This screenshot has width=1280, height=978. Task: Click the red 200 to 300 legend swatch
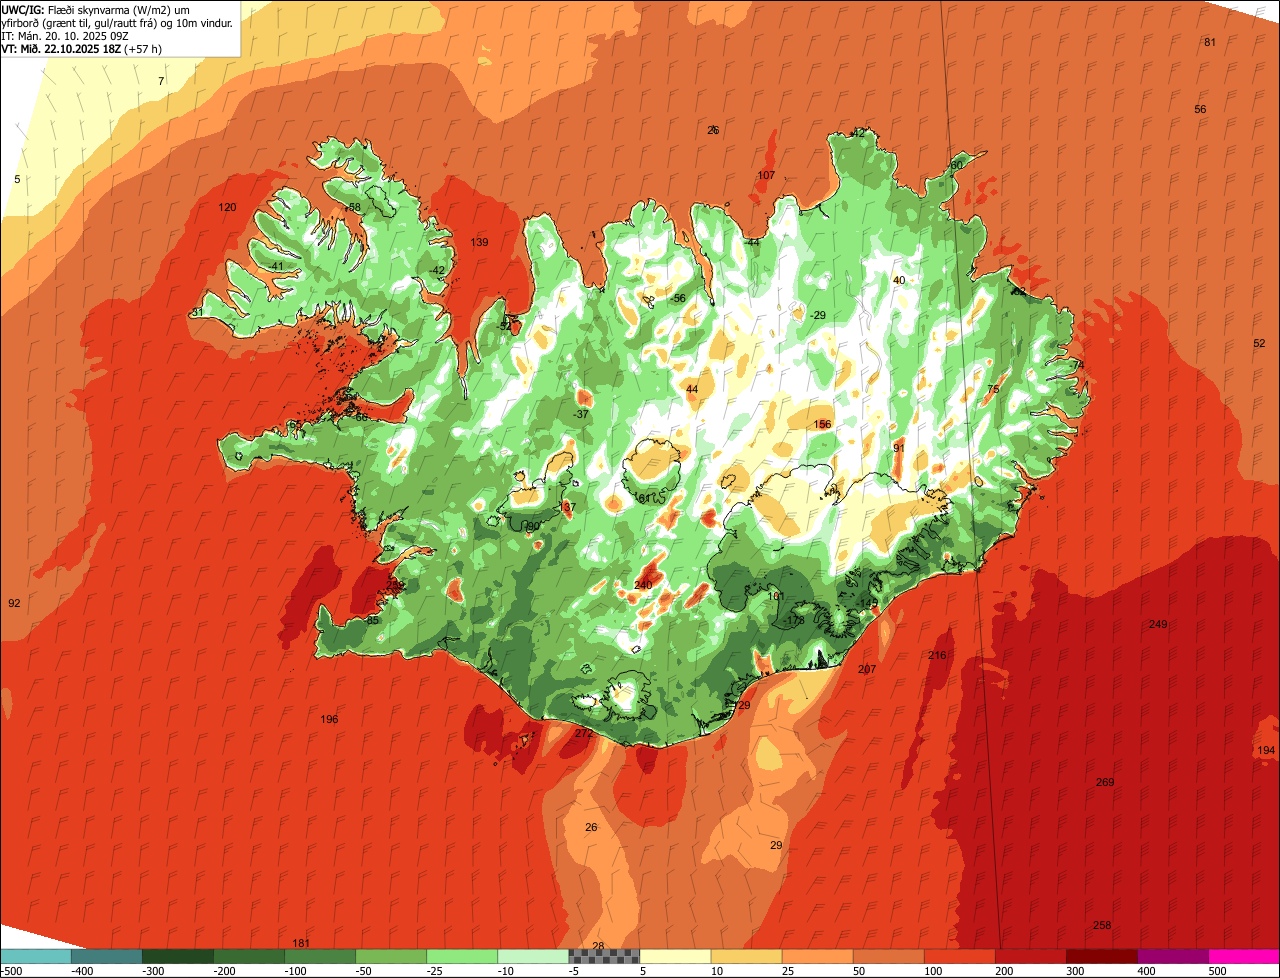click(x=1030, y=956)
